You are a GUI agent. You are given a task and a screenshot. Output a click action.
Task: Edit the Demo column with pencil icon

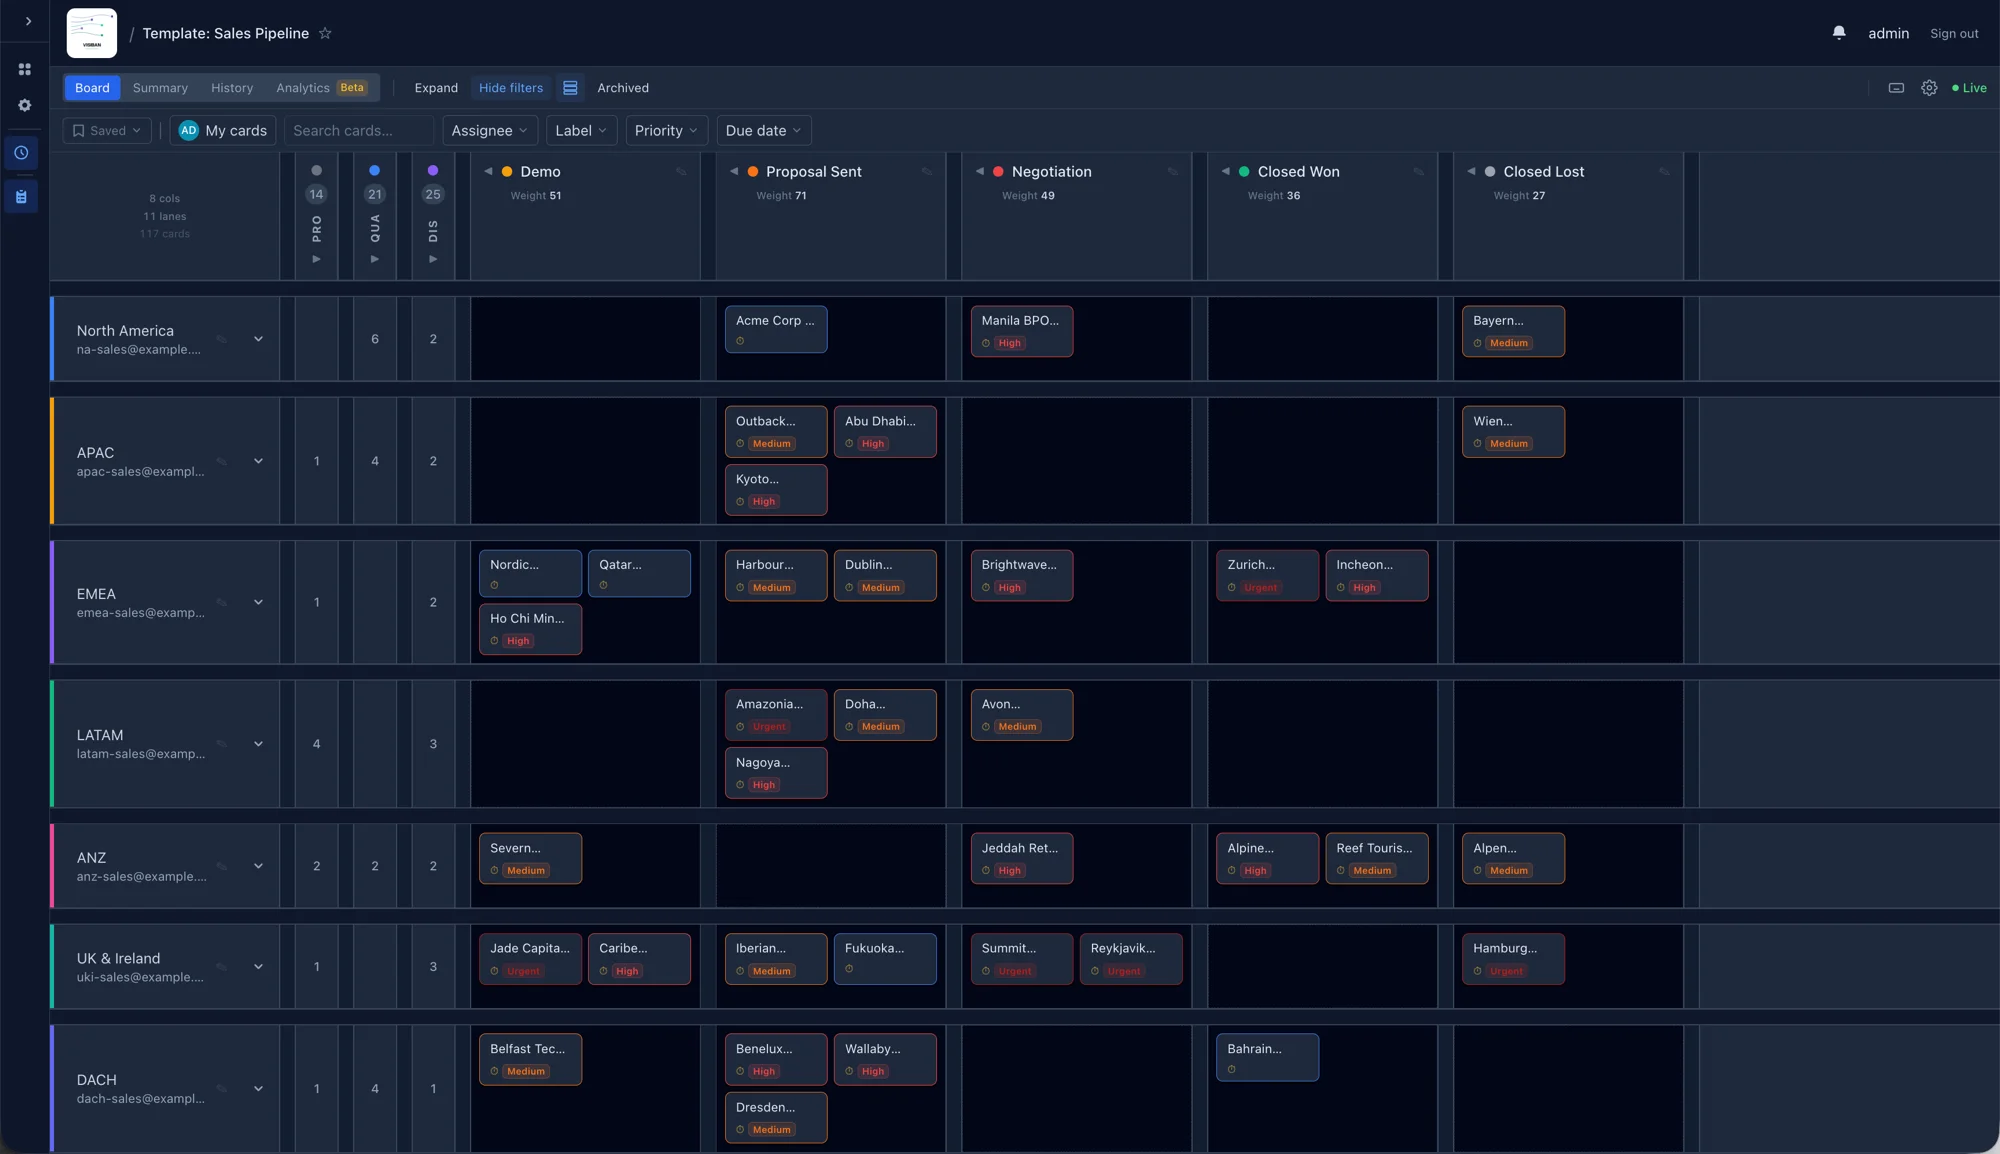(x=681, y=172)
